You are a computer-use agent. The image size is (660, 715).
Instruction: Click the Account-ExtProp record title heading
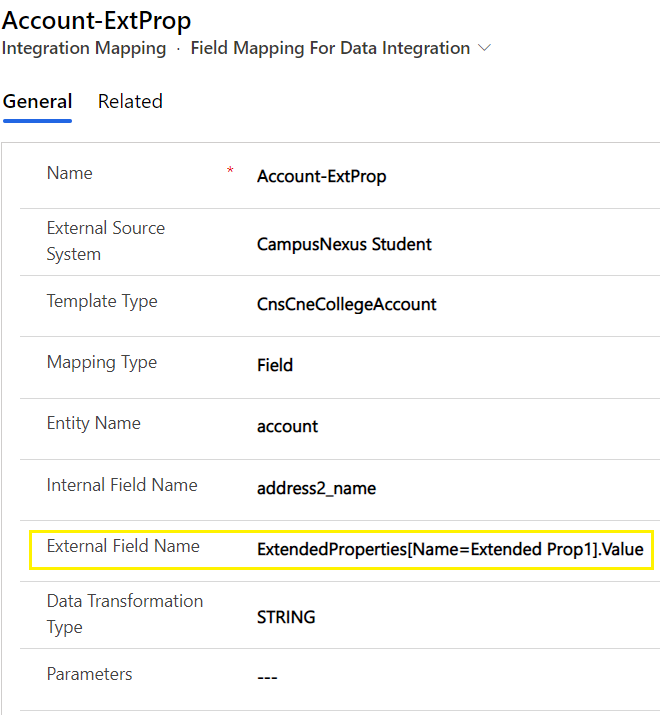97,19
